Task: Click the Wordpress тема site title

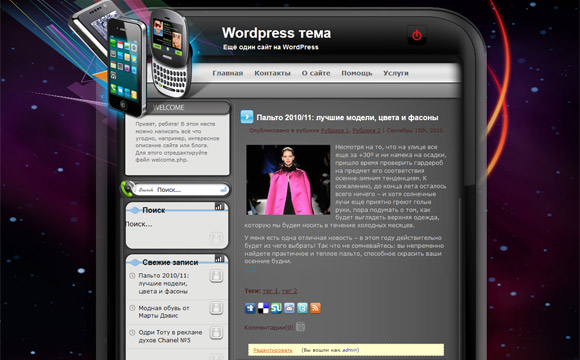Action: pos(276,33)
